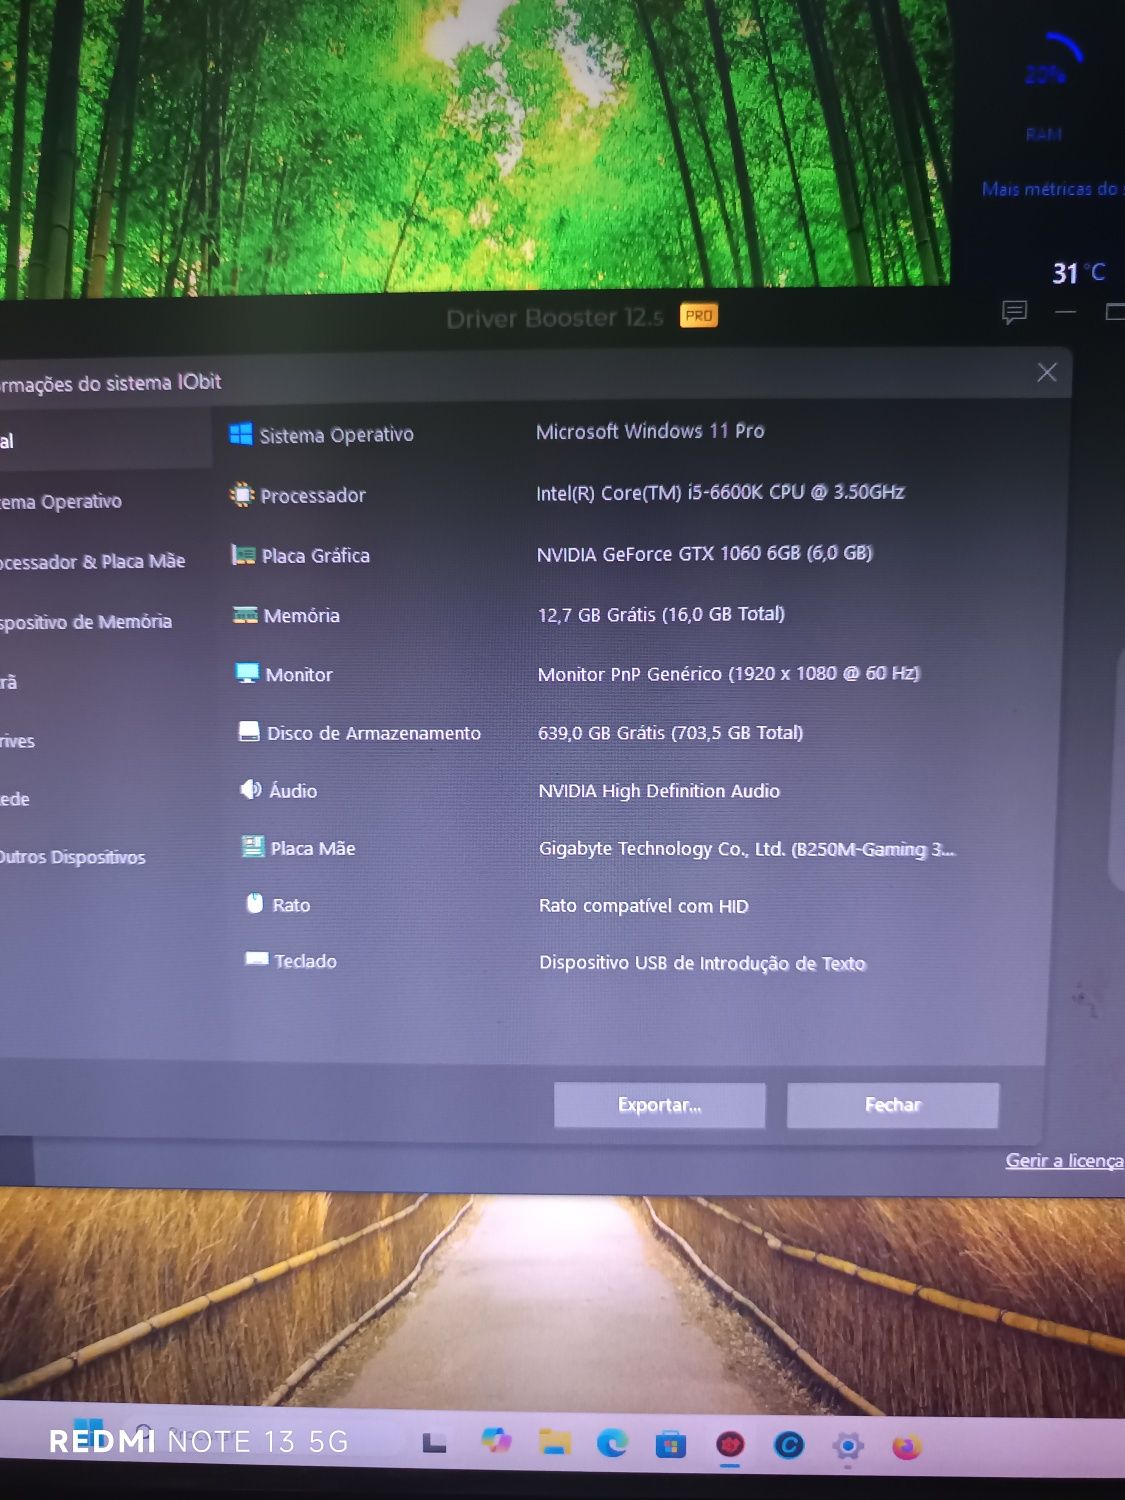Open Processador & Placa Mãe sidebar tab
1125x1500 pixels.
(x=92, y=561)
